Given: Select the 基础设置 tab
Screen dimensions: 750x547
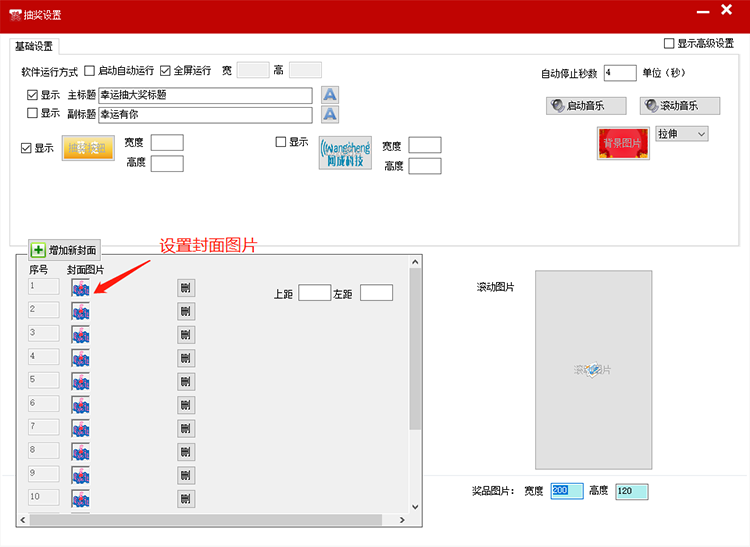Looking at the screenshot, I should click(x=36, y=46).
